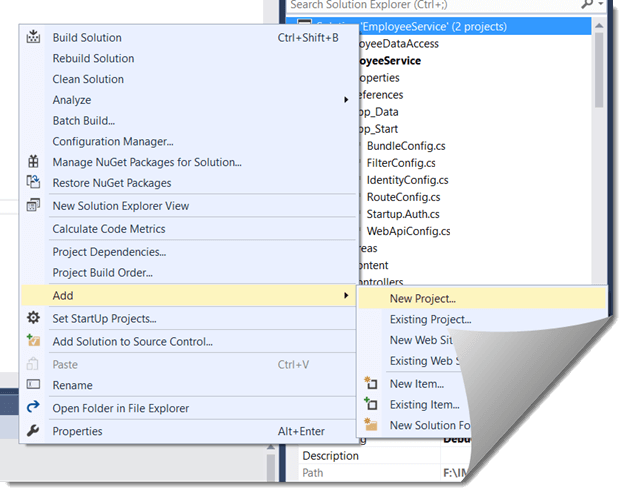This screenshot has width=624, height=493.
Task: Choose Rebuild Solution
Action: [x=189, y=58]
